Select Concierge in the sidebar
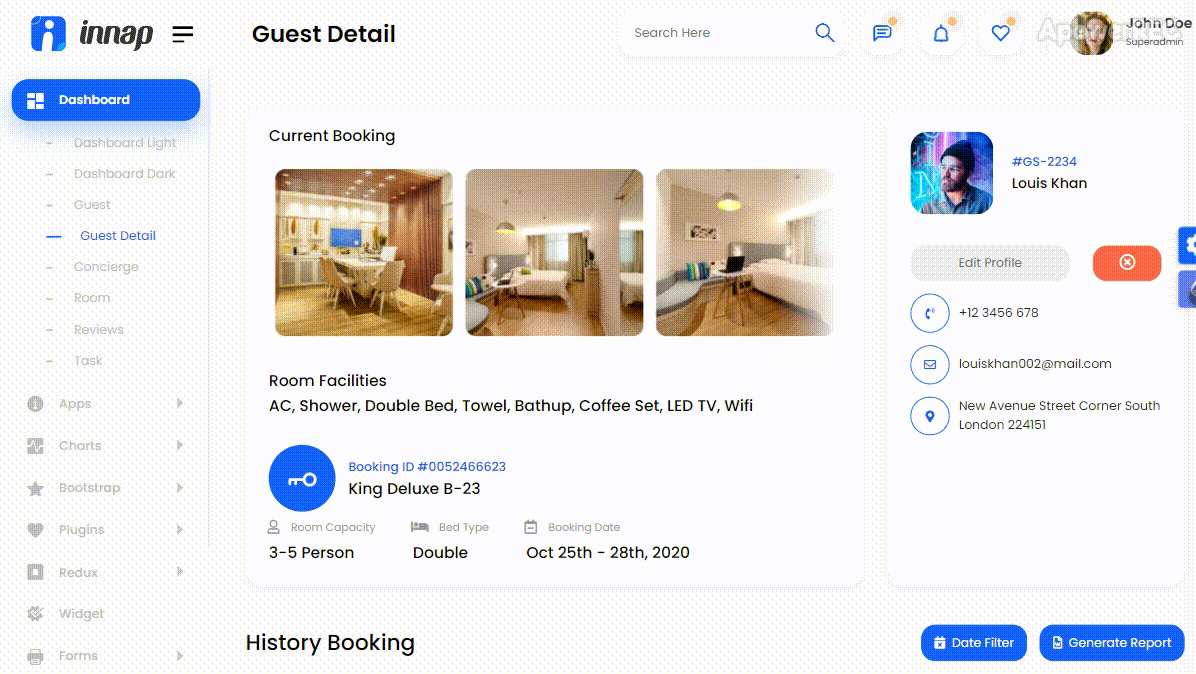 click(106, 267)
